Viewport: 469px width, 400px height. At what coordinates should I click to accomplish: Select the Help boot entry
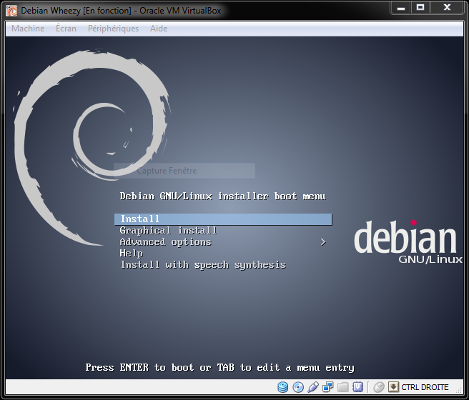tap(131, 253)
